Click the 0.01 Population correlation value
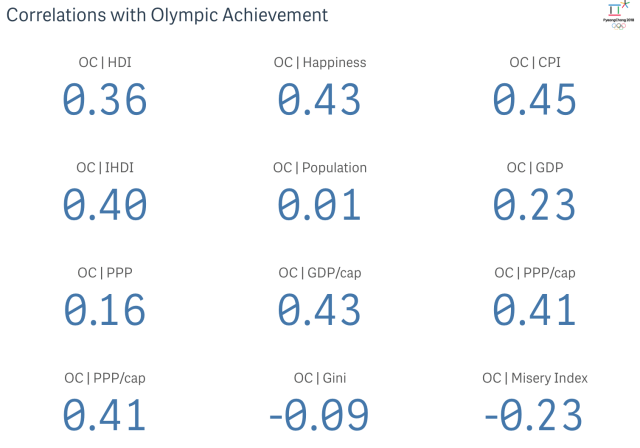640x448 pixels. [320, 205]
